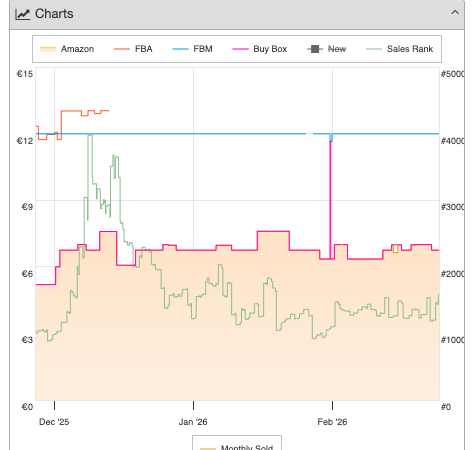Click the Charts line-graph icon
This screenshot has width=474, height=450.
coord(22,14)
